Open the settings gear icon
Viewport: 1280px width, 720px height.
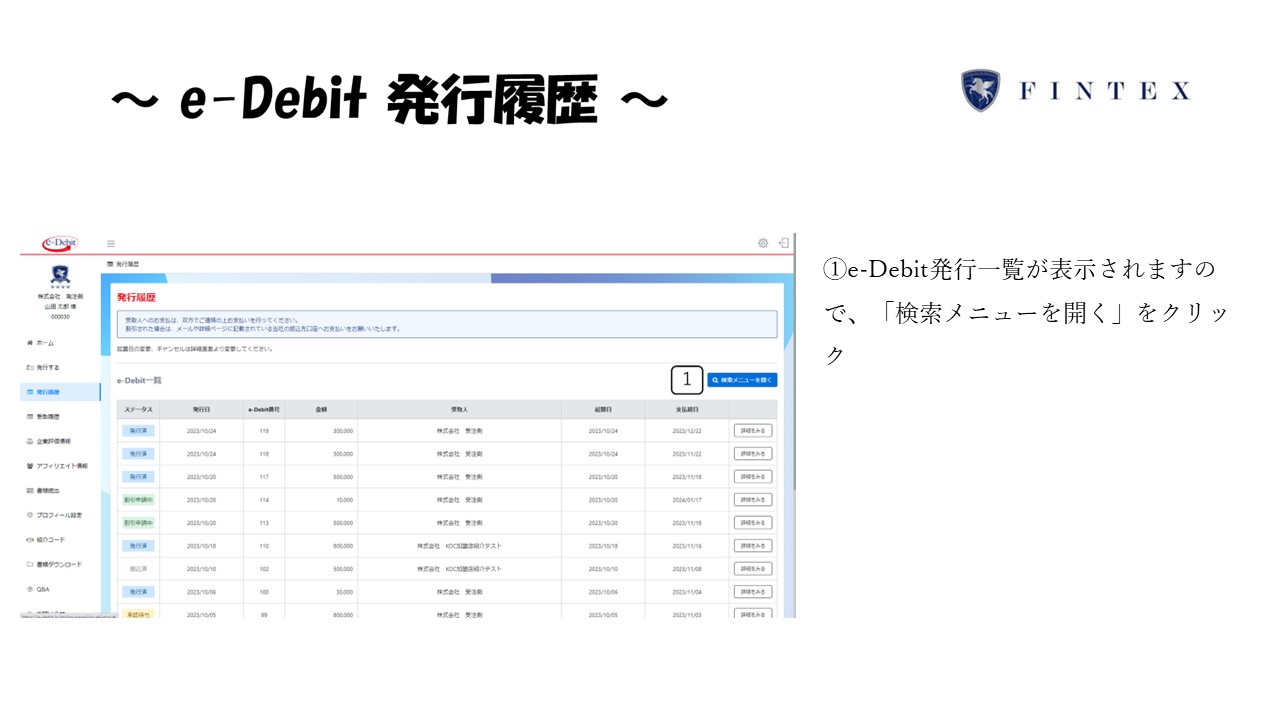pyautogui.click(x=763, y=243)
